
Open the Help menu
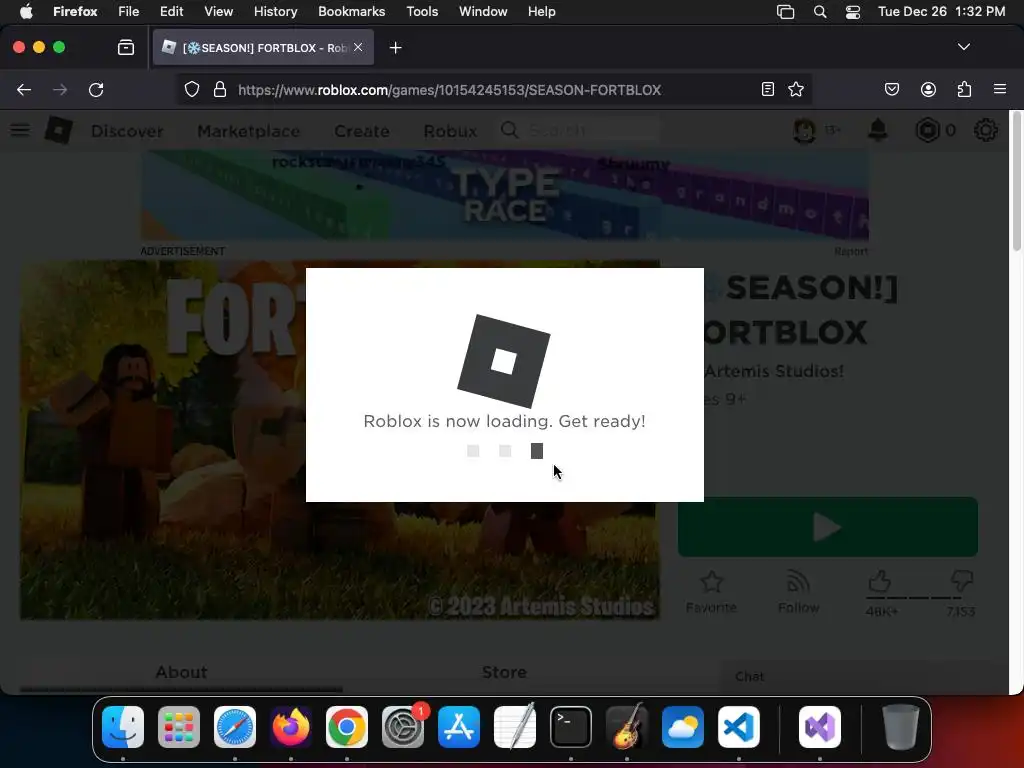(x=541, y=11)
